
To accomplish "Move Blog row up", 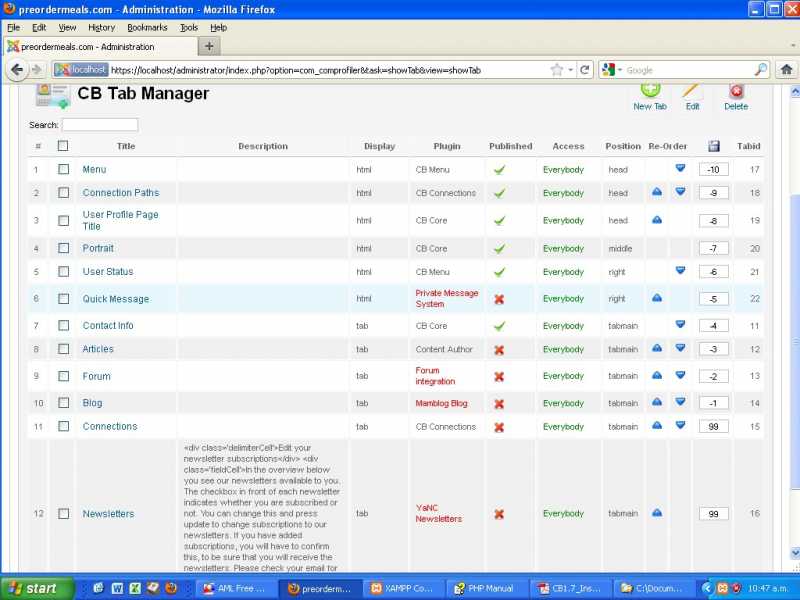I will pyautogui.click(x=657, y=401).
